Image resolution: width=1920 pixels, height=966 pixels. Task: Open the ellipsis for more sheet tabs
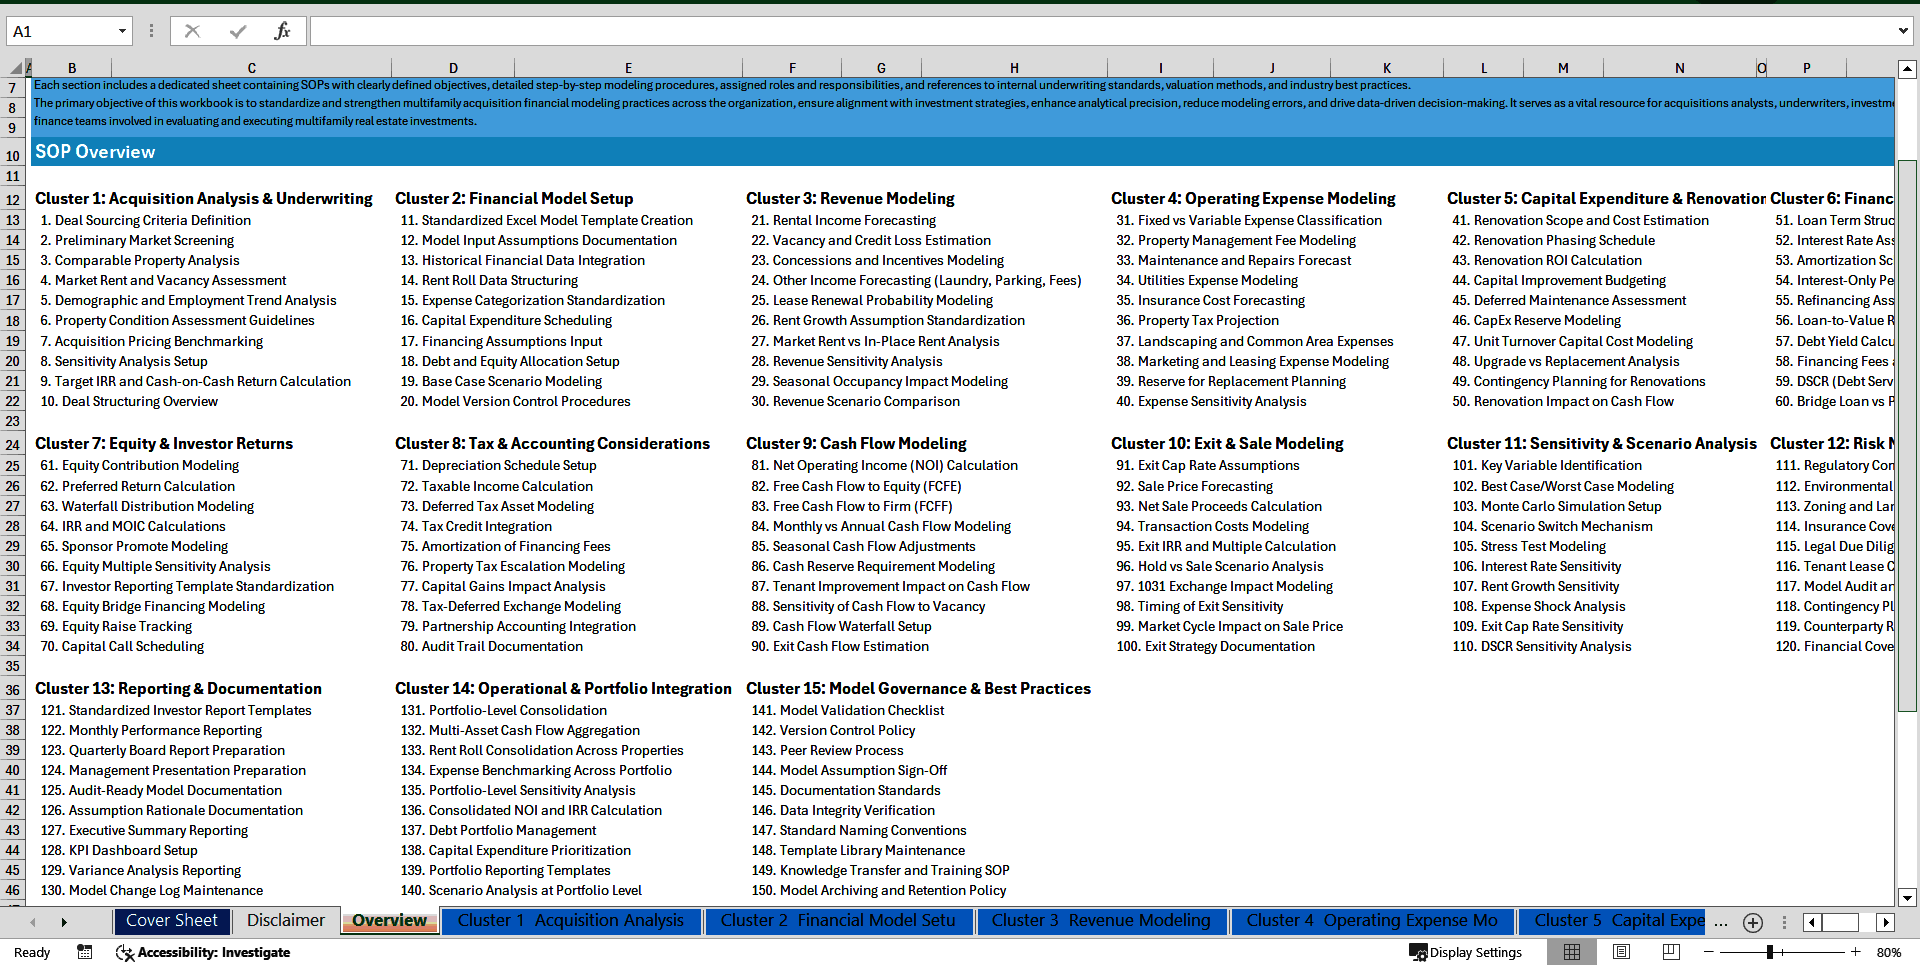(x=1721, y=922)
